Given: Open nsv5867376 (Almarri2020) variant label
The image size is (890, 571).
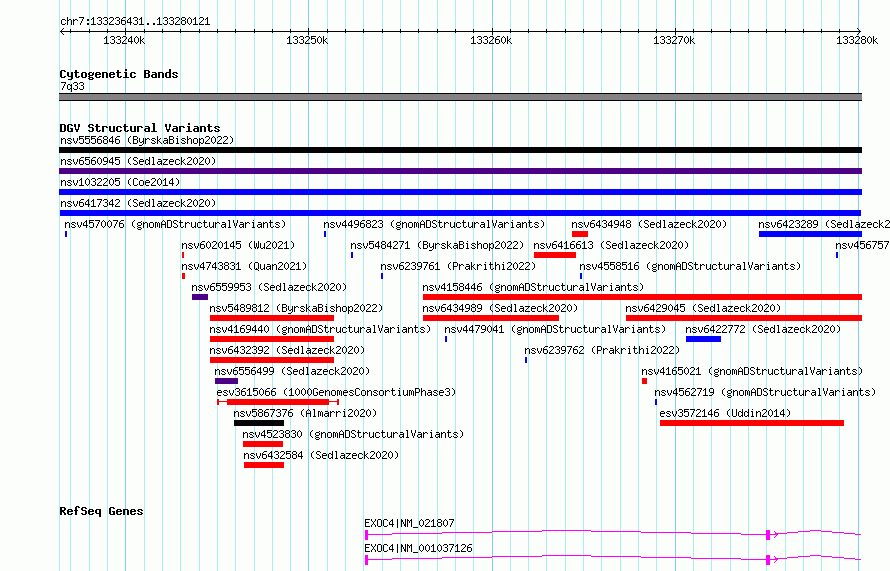Looking at the screenshot, I should (305, 413).
